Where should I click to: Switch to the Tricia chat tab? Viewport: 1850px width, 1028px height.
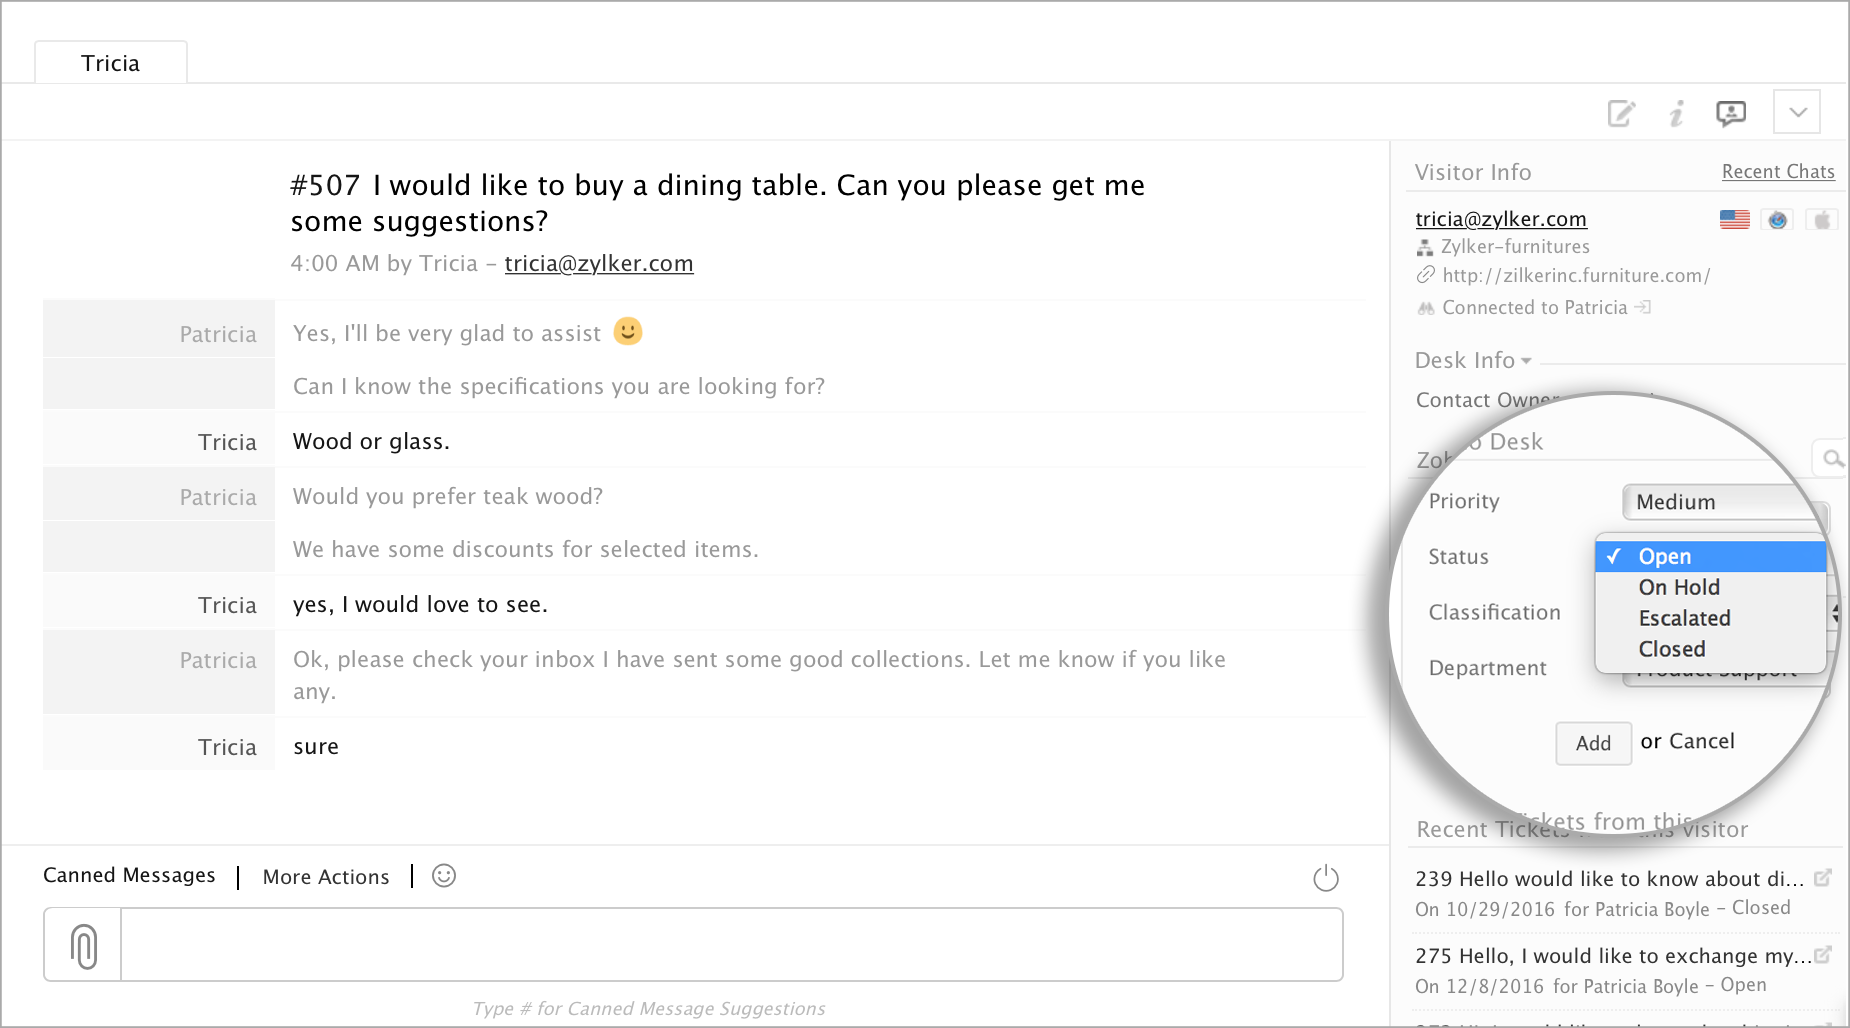(111, 63)
